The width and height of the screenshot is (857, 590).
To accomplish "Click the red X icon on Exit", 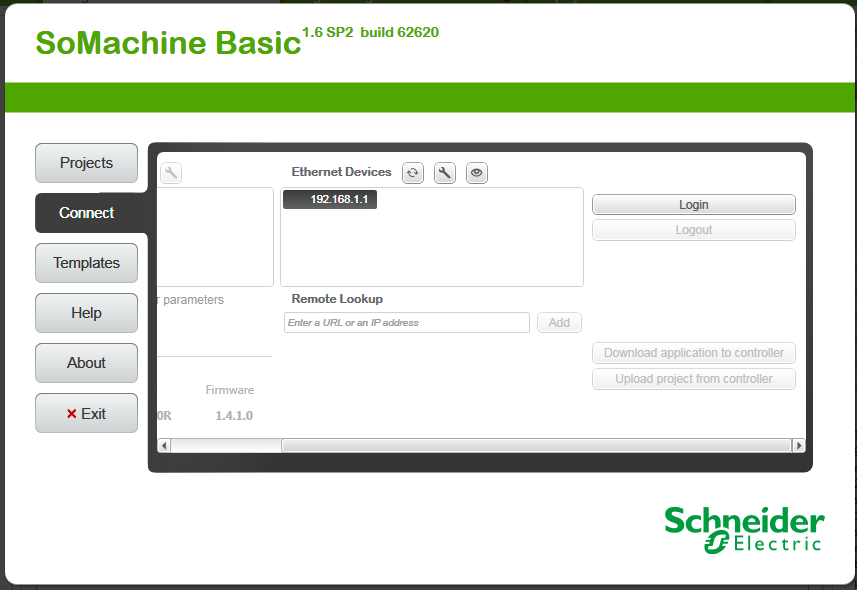I will click(x=70, y=413).
